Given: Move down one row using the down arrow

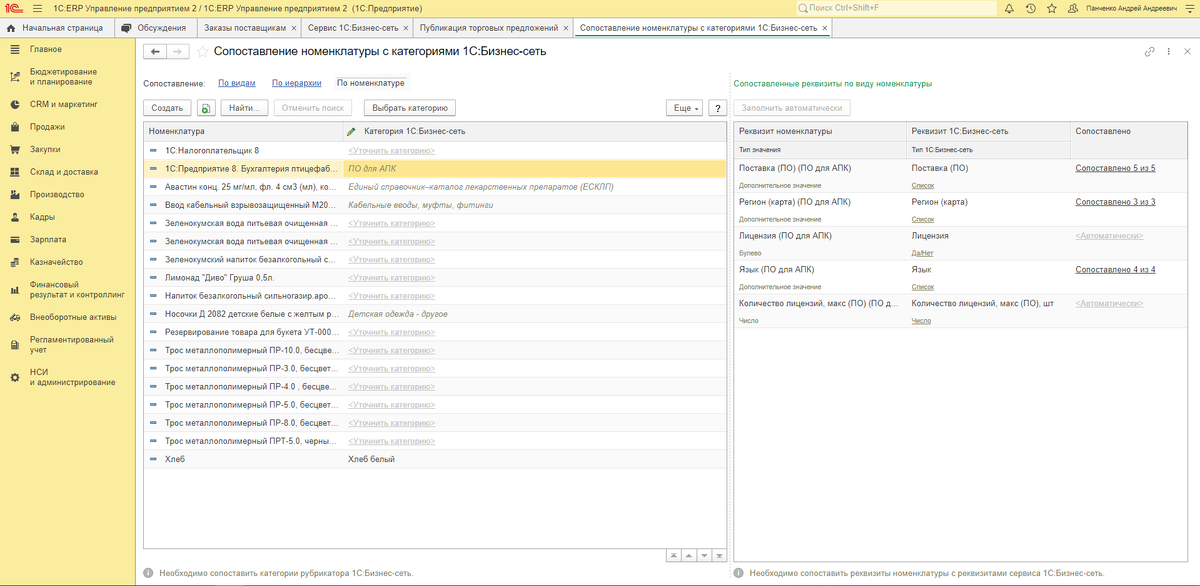Looking at the screenshot, I should click(x=704, y=555).
